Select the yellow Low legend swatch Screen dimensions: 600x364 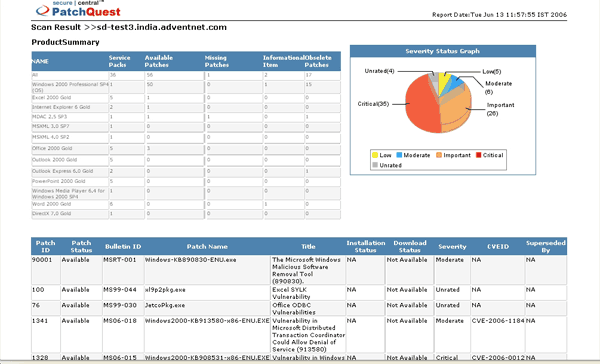tap(375, 155)
